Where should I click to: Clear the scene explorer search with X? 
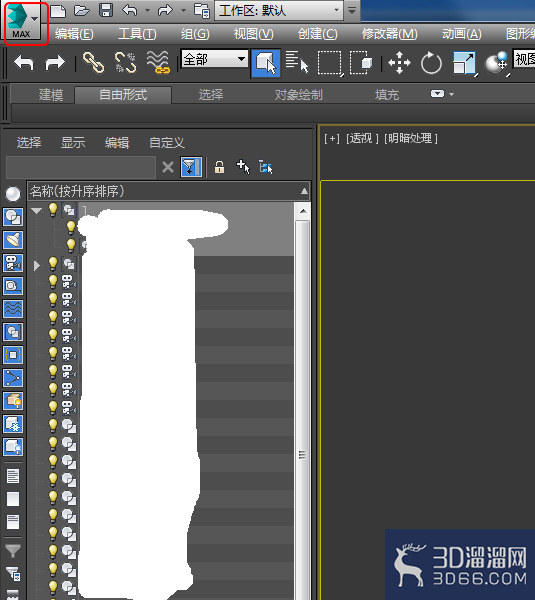click(168, 167)
